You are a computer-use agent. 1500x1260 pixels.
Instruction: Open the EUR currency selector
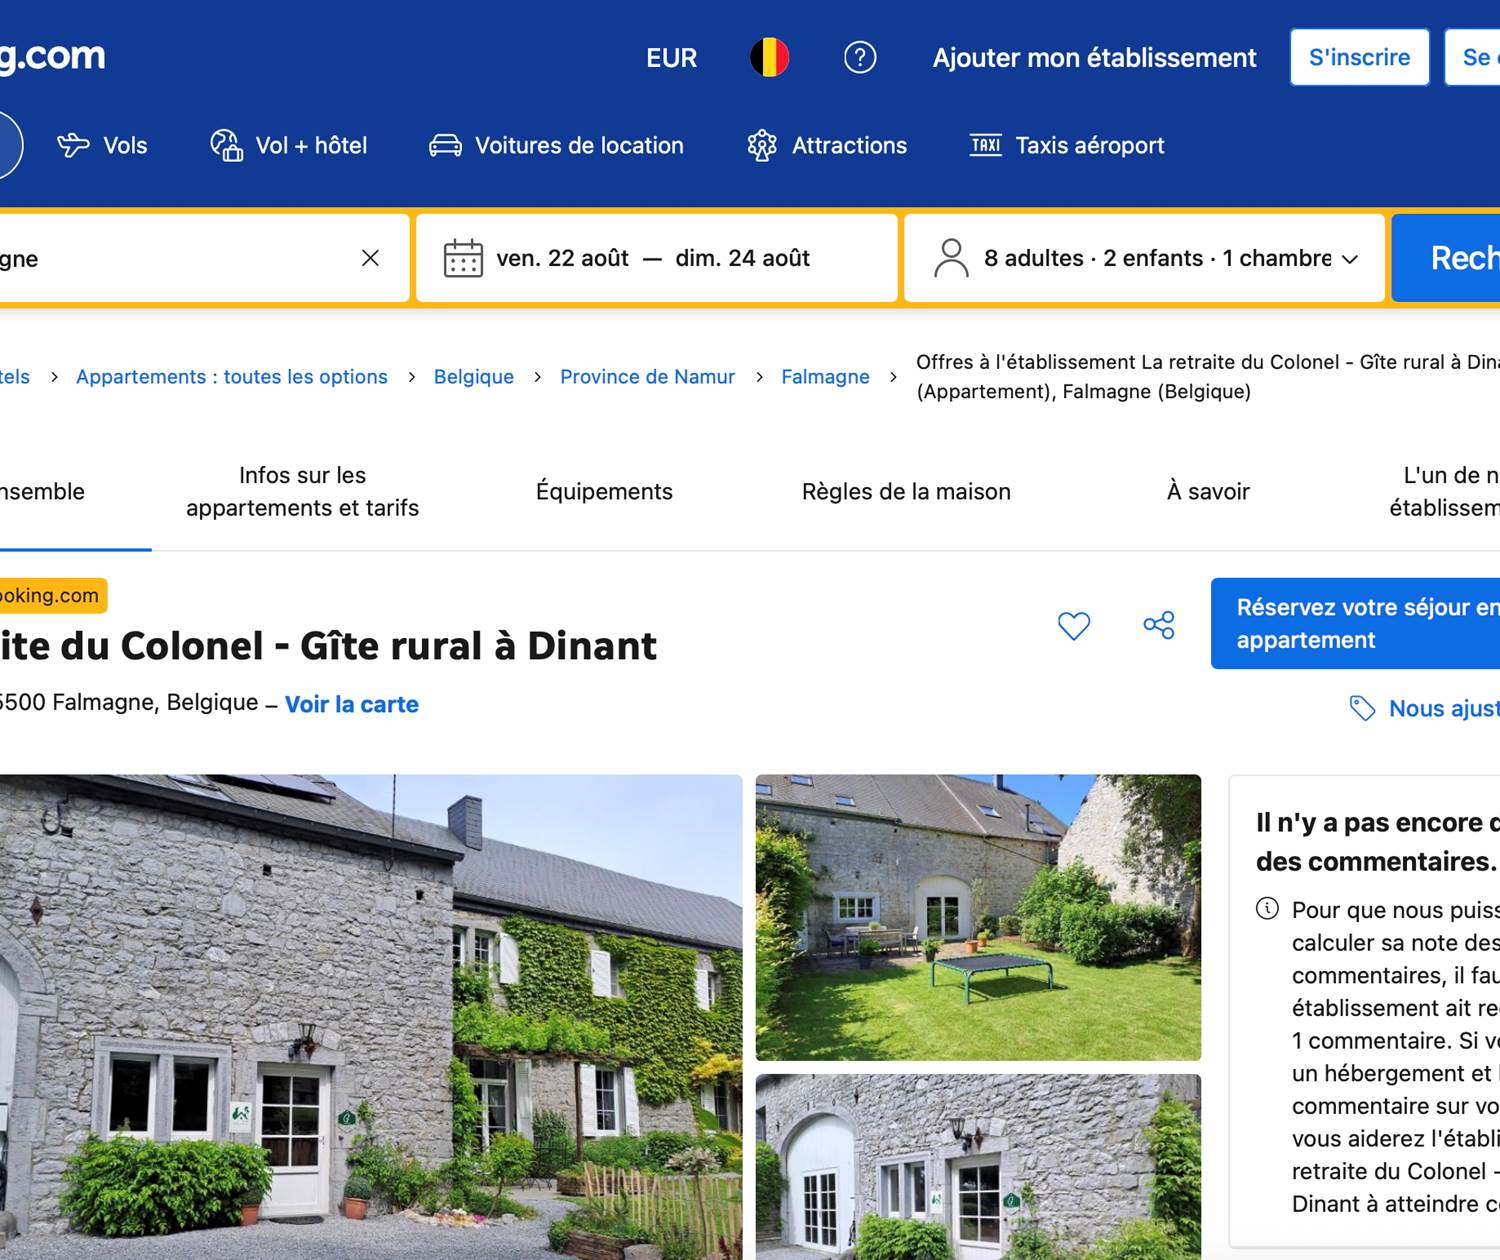tap(671, 57)
